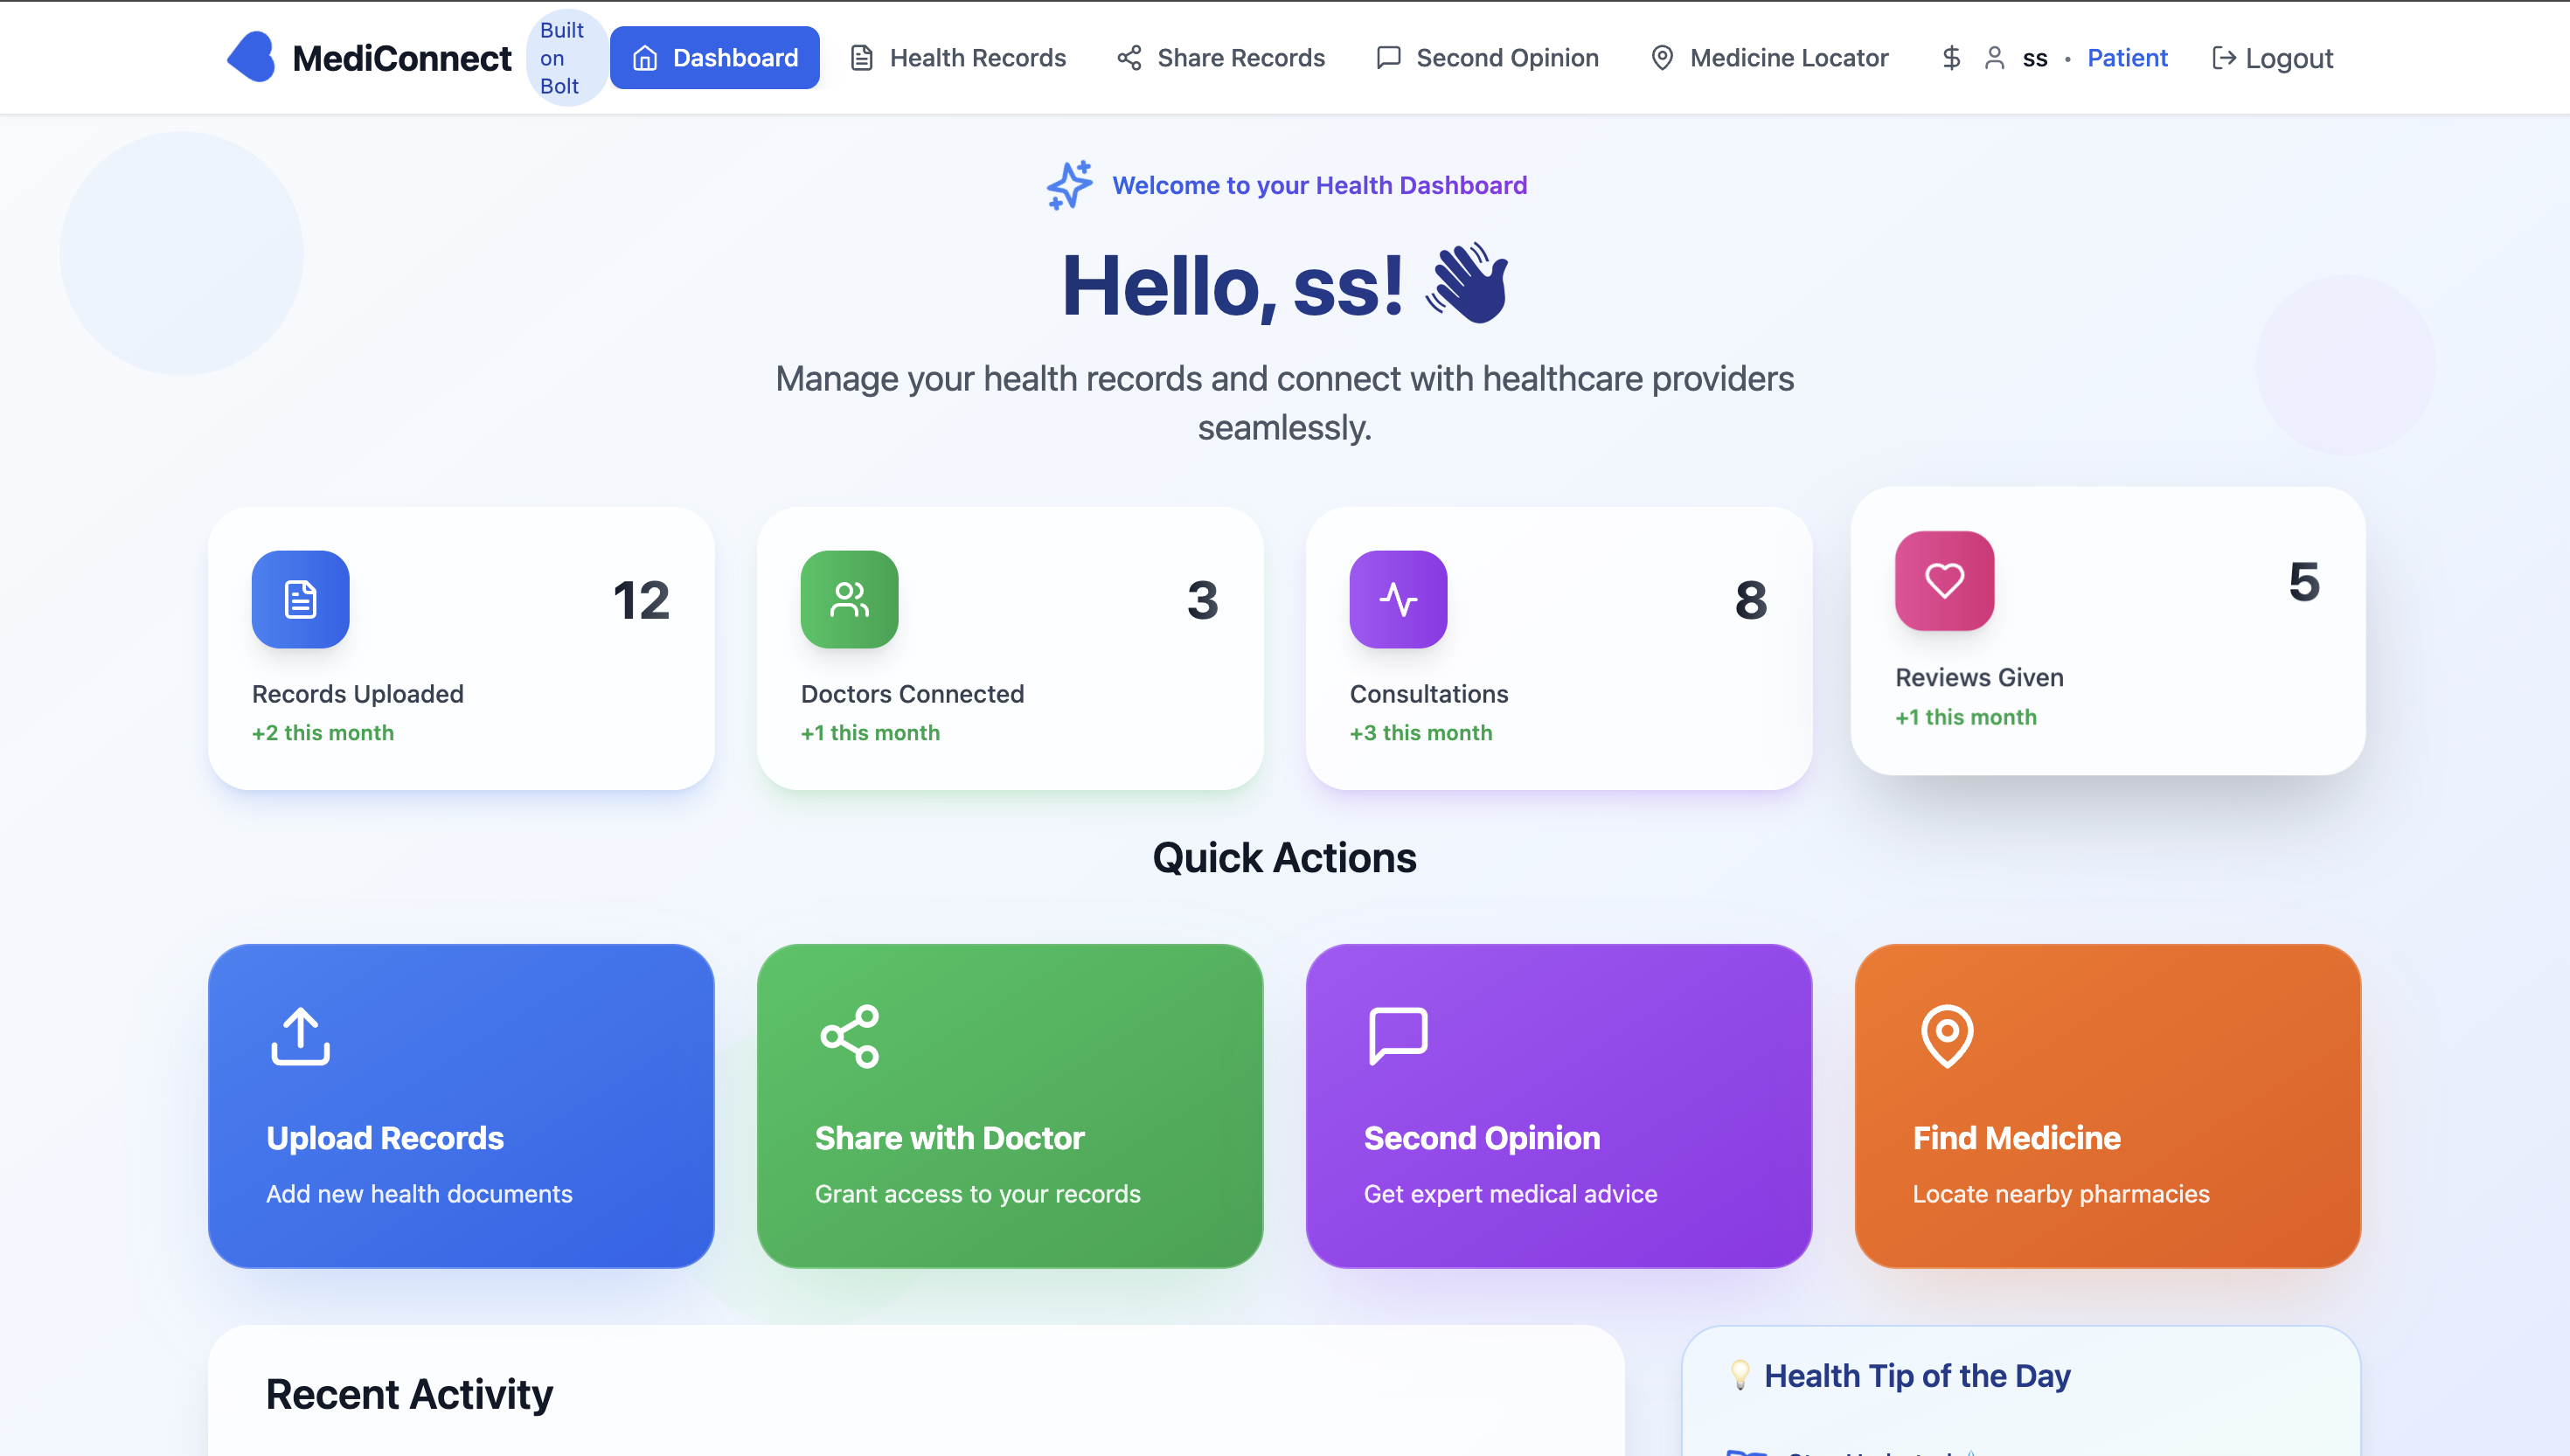Click the dollar sign icon in navbar

pyautogui.click(x=1951, y=58)
